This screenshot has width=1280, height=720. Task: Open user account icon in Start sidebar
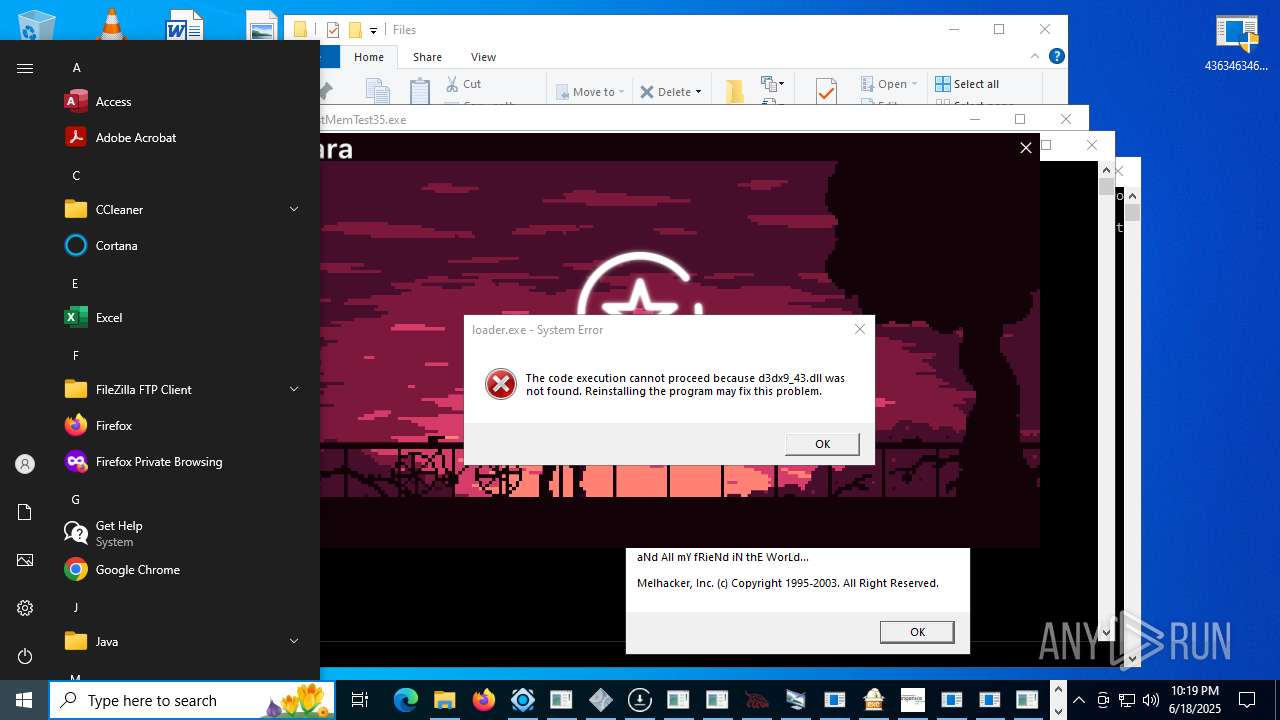tap(25, 464)
